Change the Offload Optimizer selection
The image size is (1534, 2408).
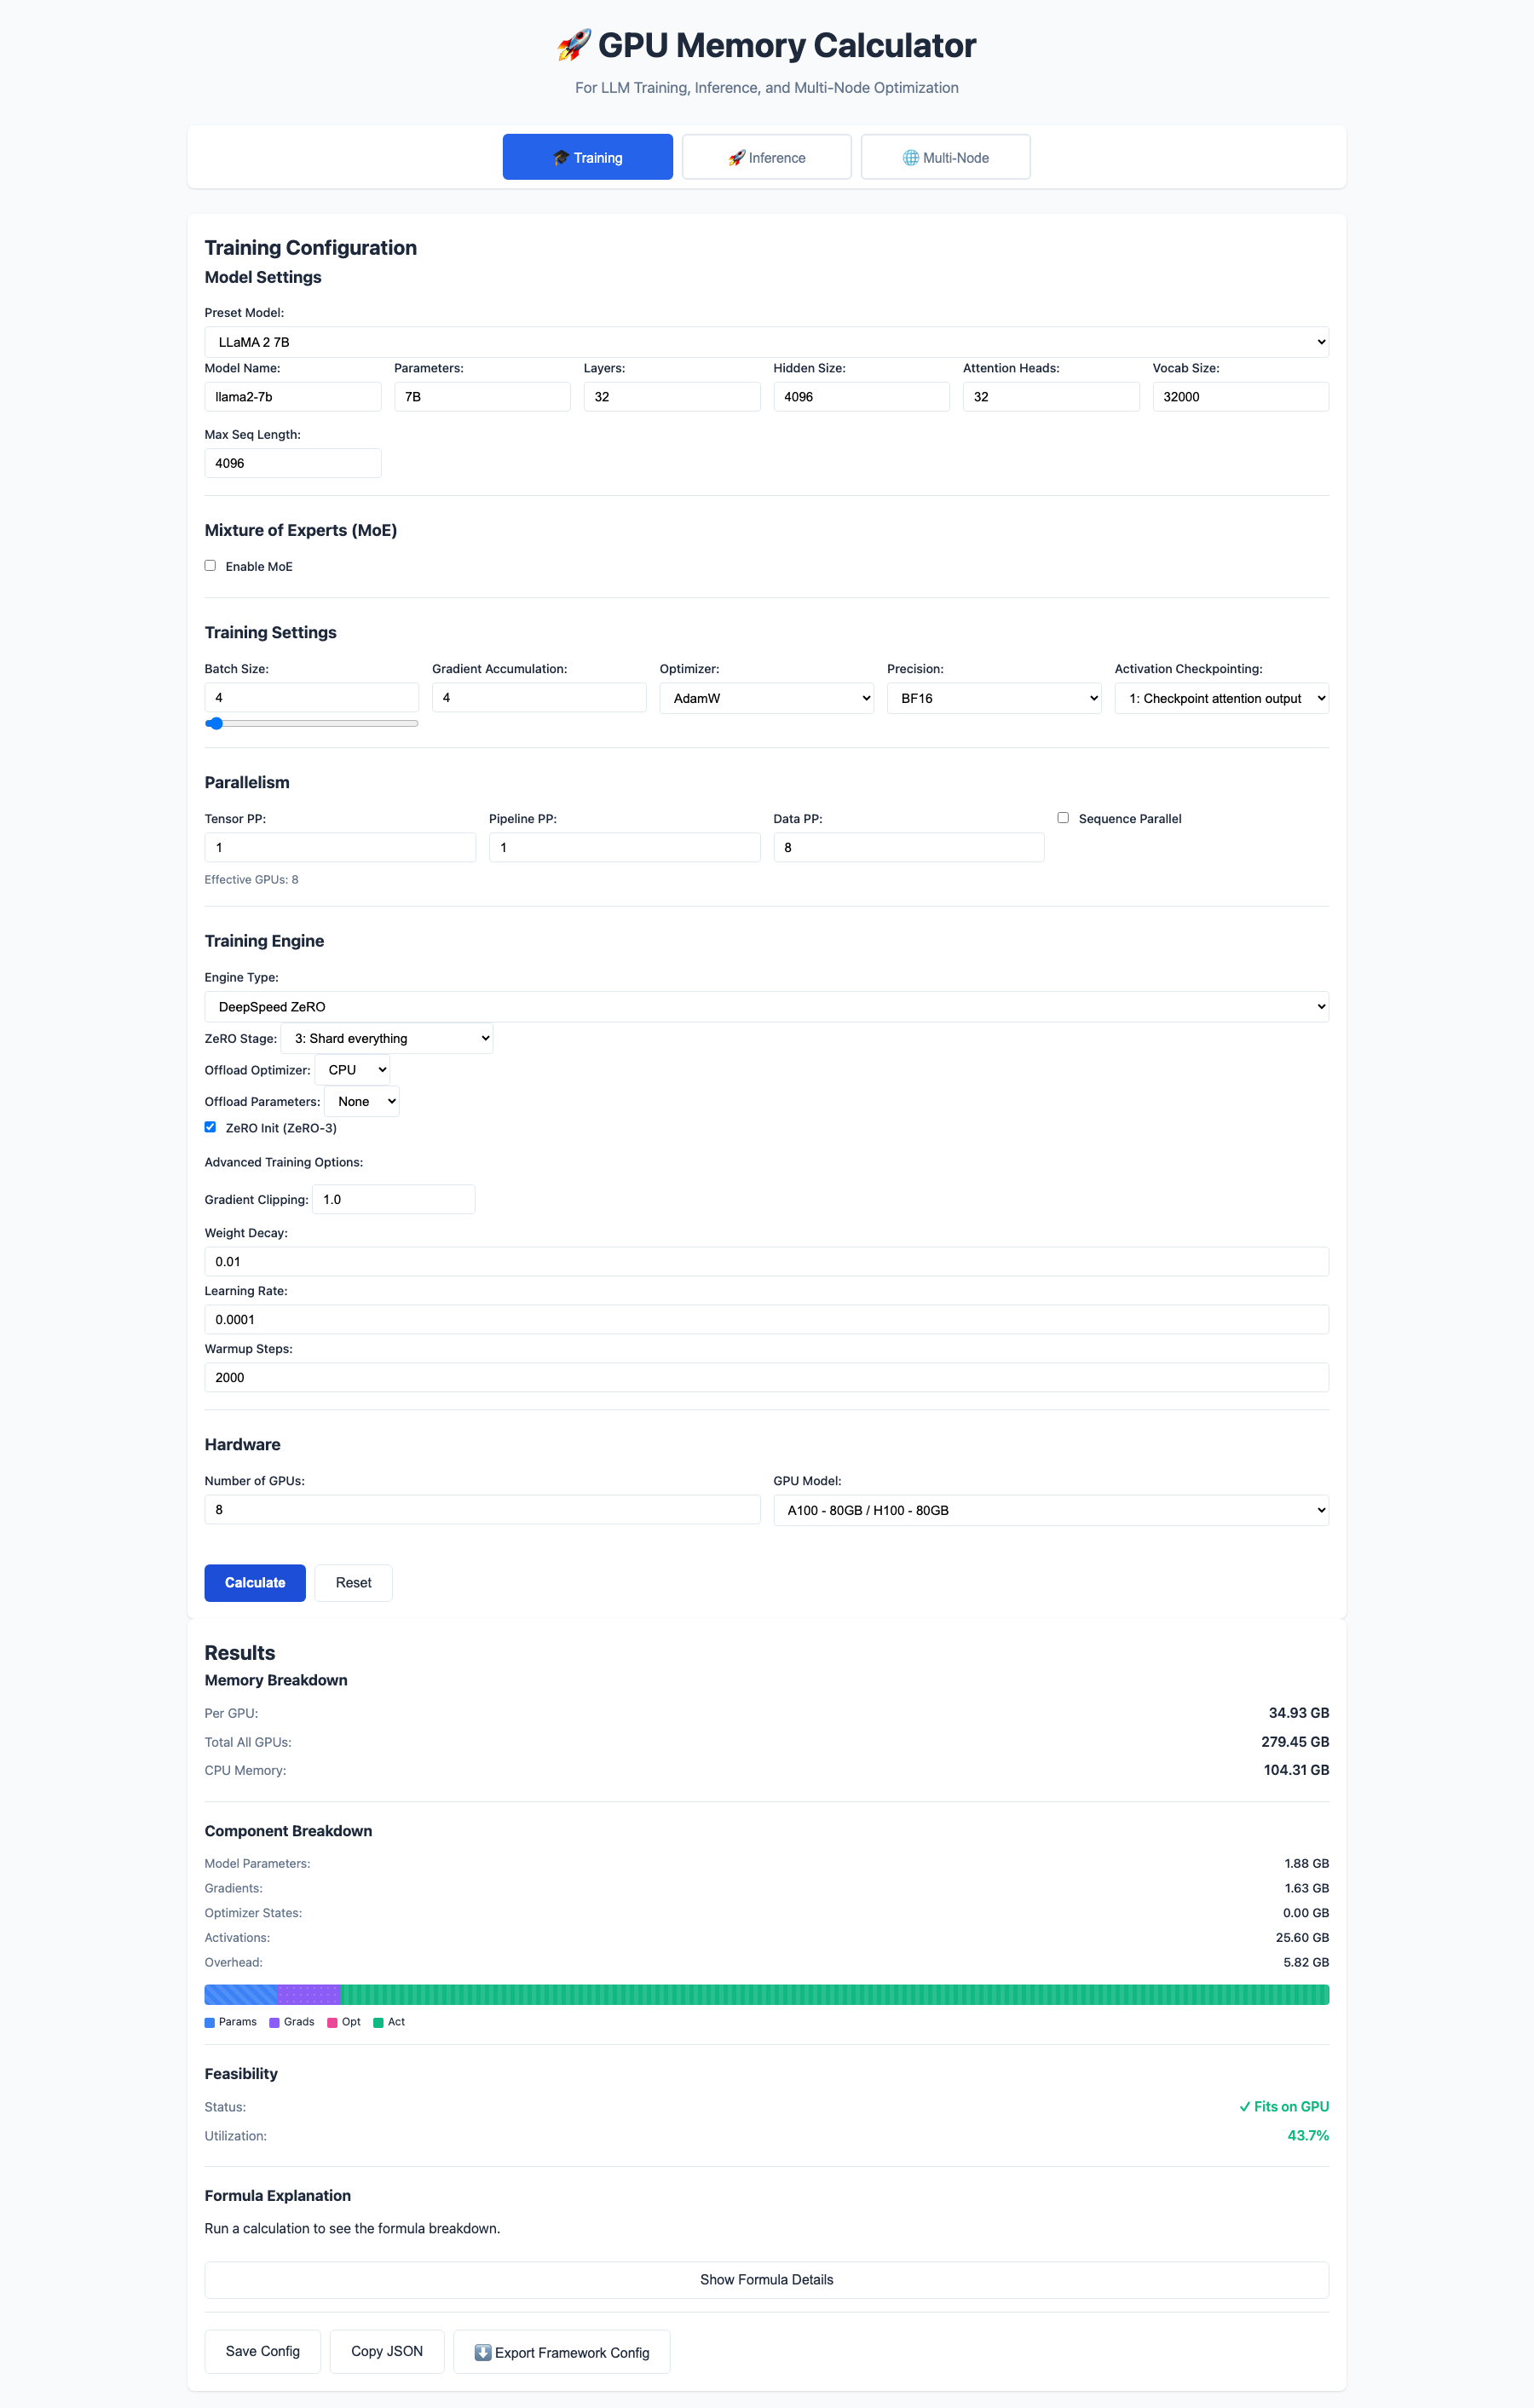[x=353, y=1070]
